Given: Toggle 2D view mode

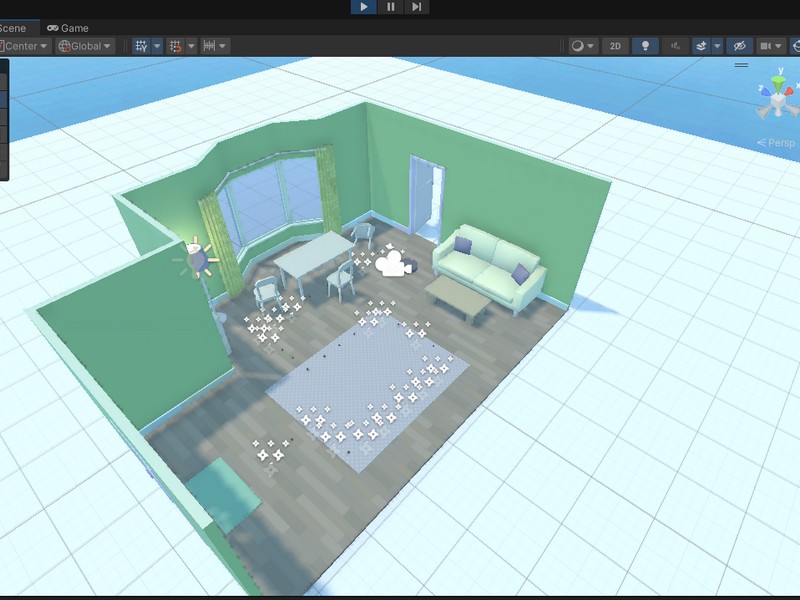Looking at the screenshot, I should tap(616, 46).
